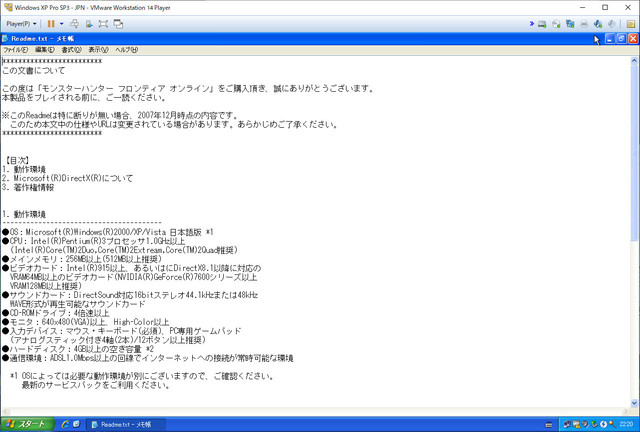640x432 pixels.
Task: Open the 表示(V) menu in Notepad
Action: [x=98, y=49]
